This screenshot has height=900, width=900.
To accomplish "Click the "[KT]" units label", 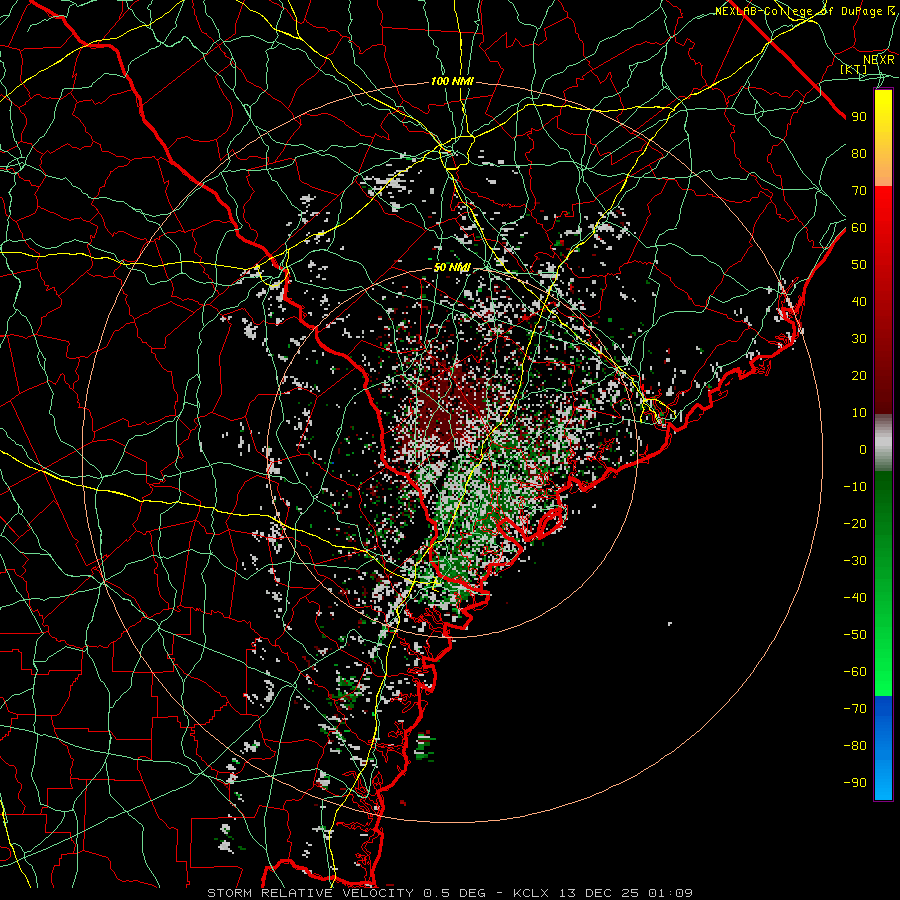I will (x=854, y=69).
